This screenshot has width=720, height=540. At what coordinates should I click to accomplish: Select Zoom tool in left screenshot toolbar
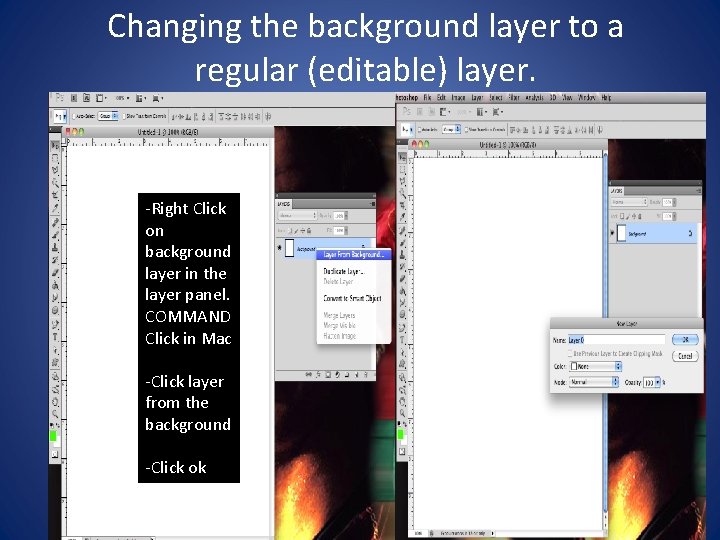point(55,414)
